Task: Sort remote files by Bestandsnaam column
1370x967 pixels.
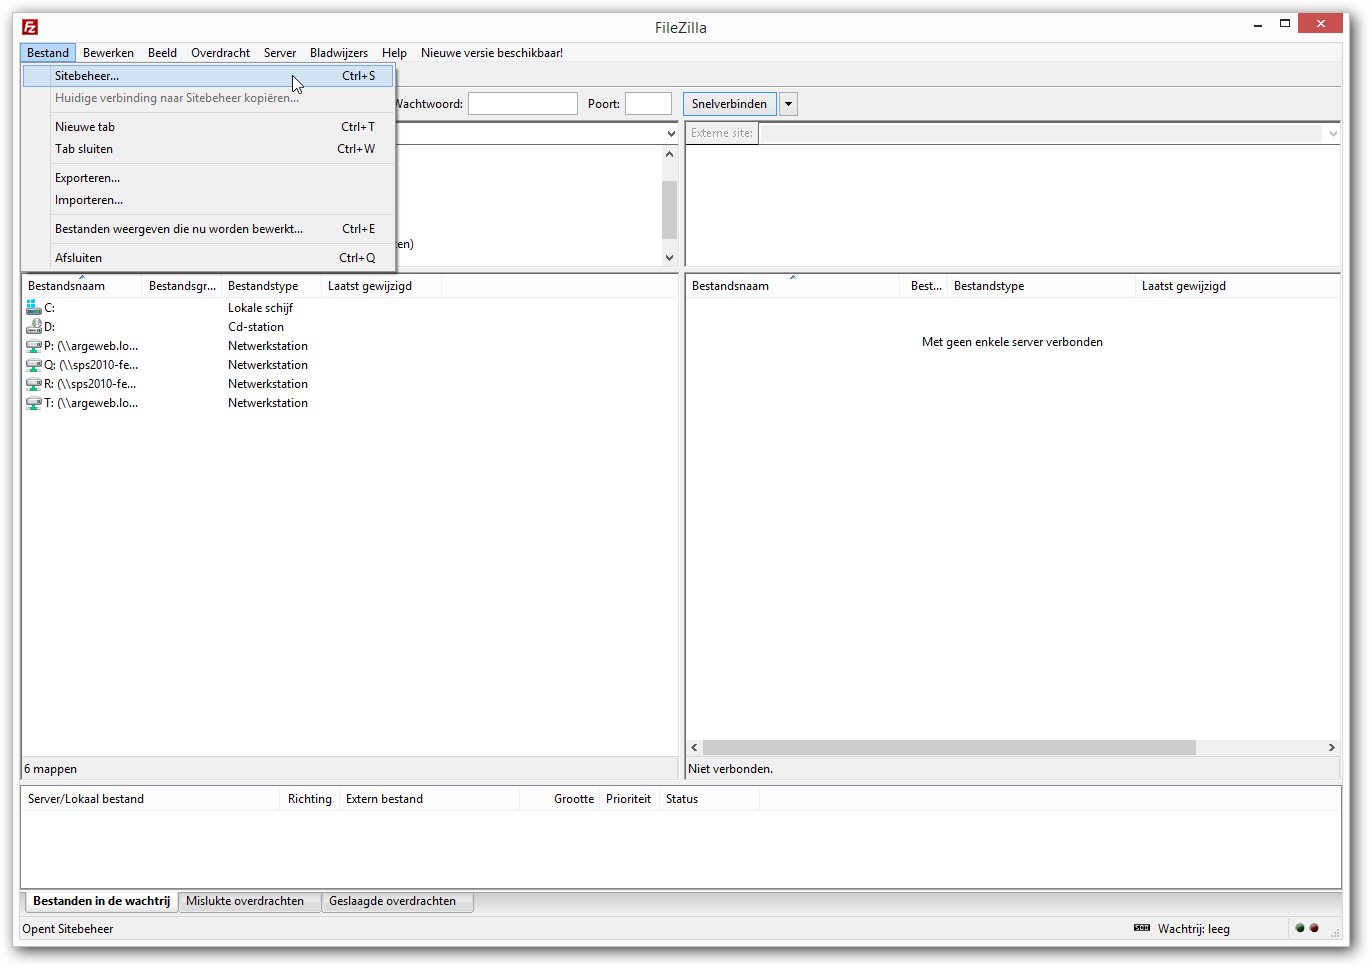Action: (792, 286)
